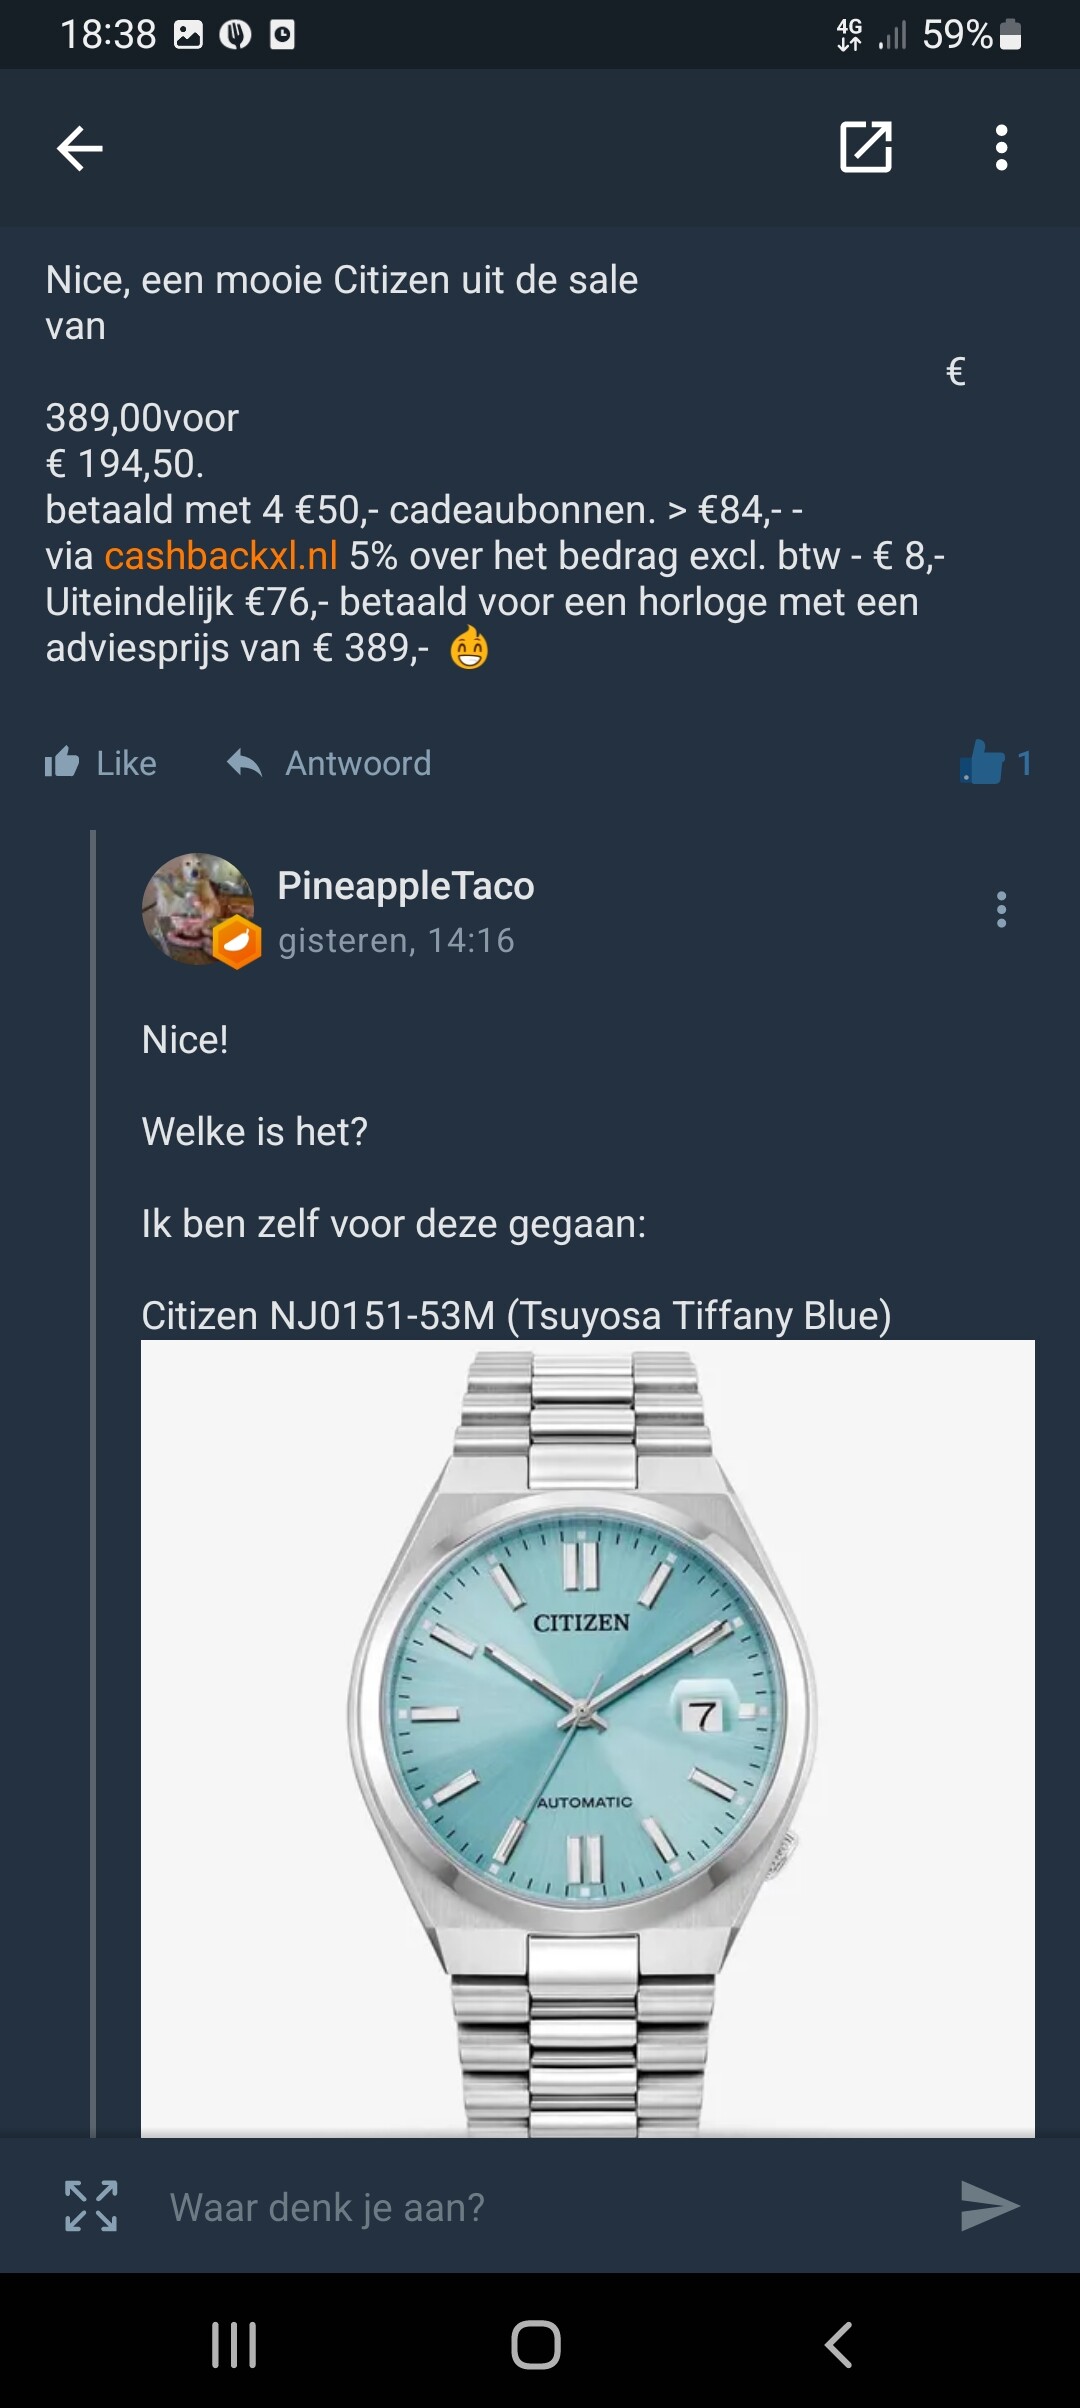Open the cashbackxl.nl link

(221, 556)
